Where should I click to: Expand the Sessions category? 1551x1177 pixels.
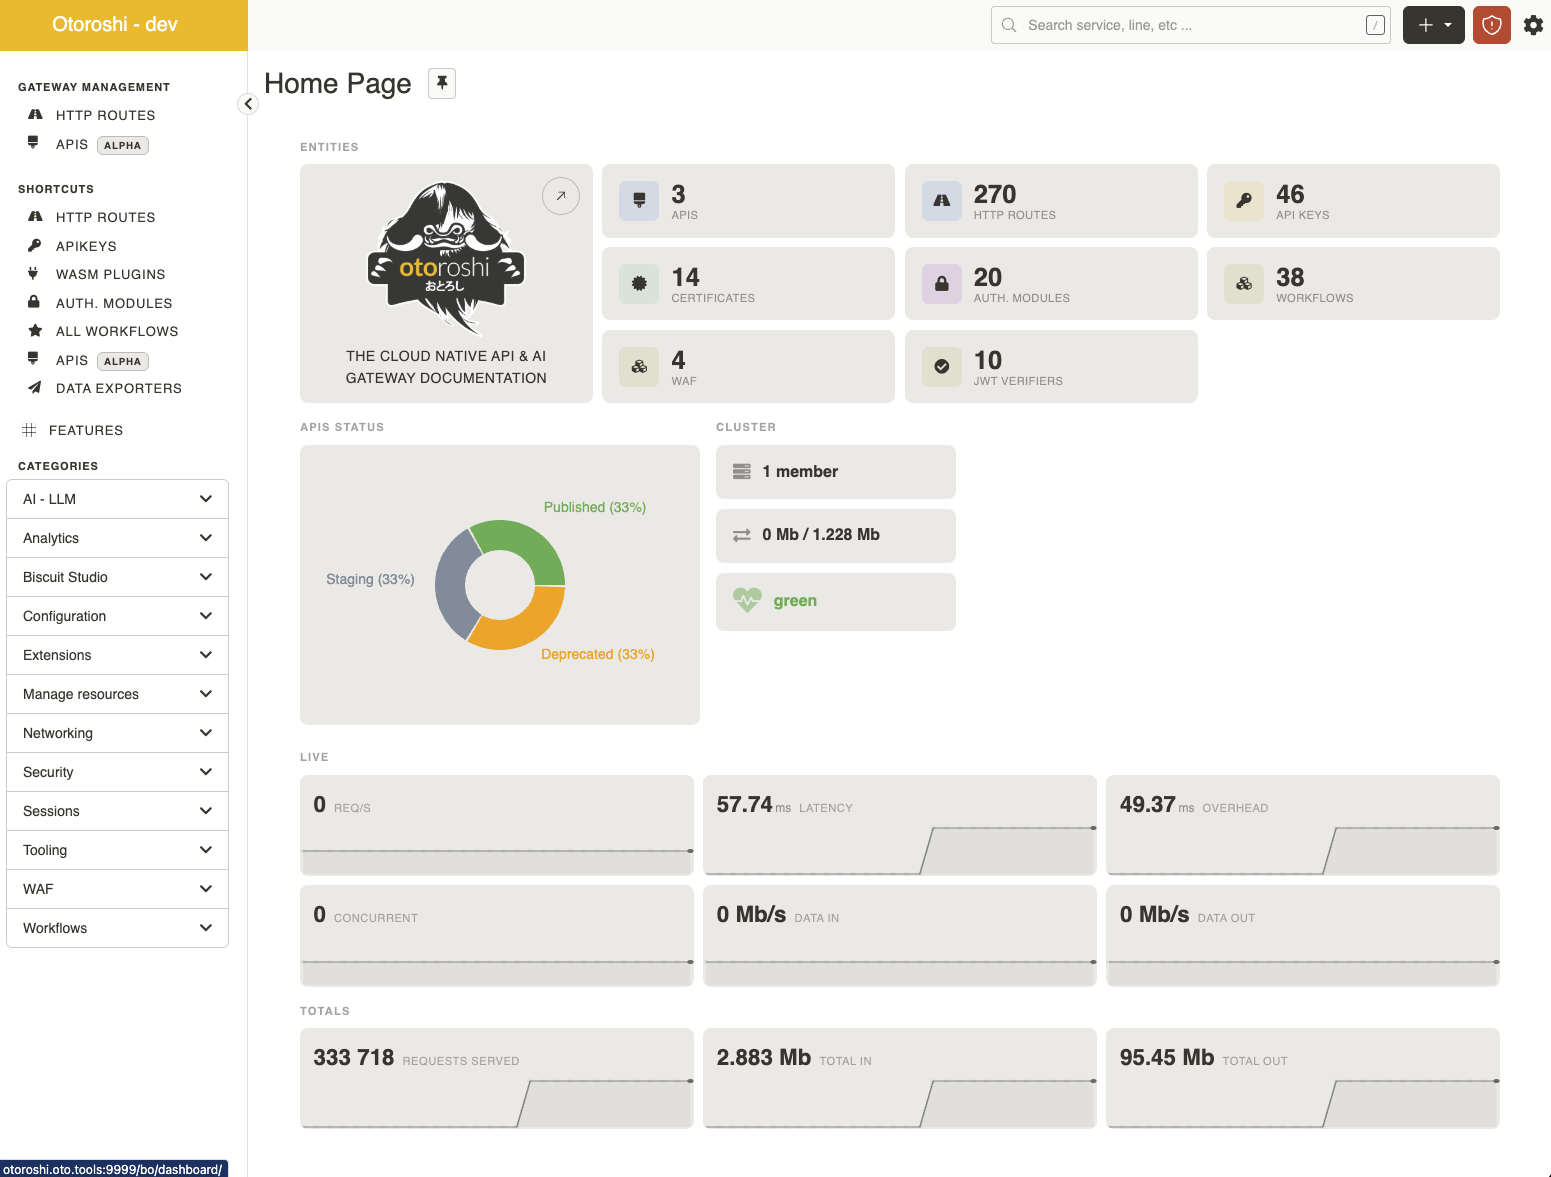click(117, 811)
